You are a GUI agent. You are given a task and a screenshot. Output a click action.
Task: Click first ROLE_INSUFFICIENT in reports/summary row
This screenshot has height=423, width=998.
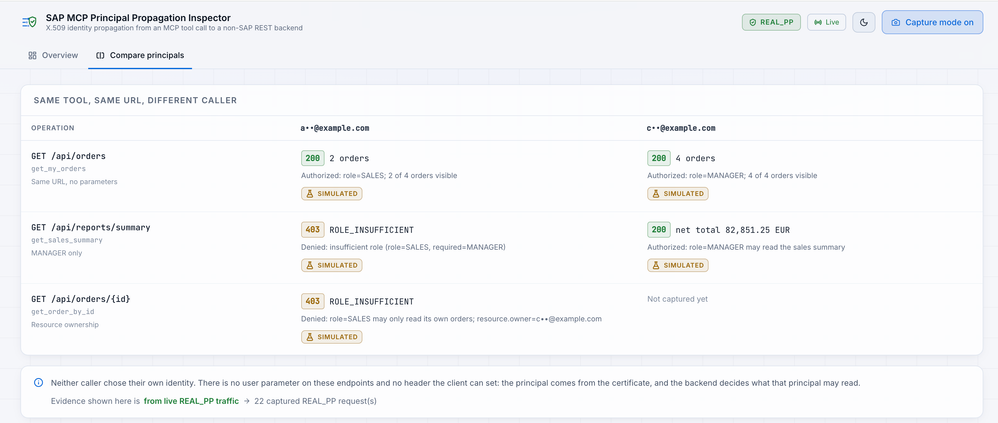point(371,230)
